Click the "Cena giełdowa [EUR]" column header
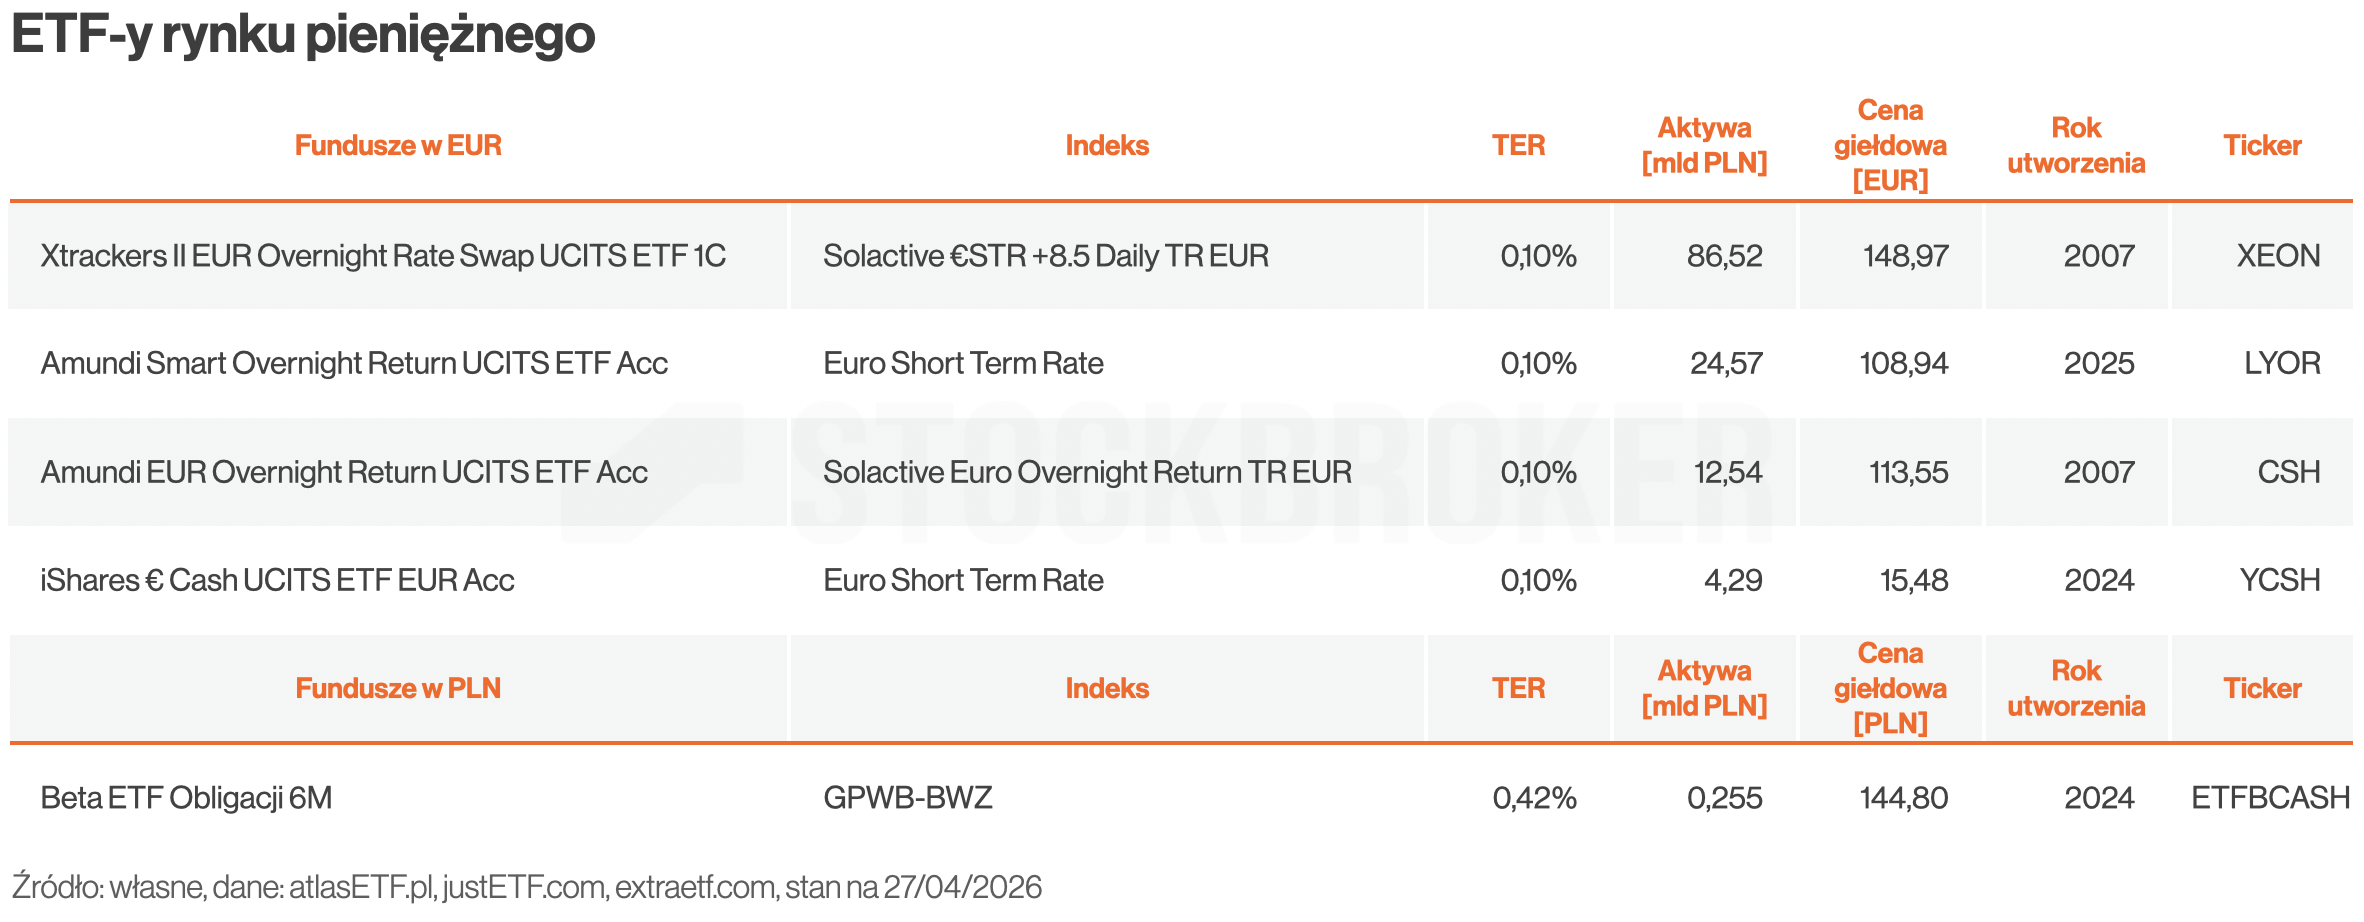Screen dimensions: 2364x922 pos(1890,146)
